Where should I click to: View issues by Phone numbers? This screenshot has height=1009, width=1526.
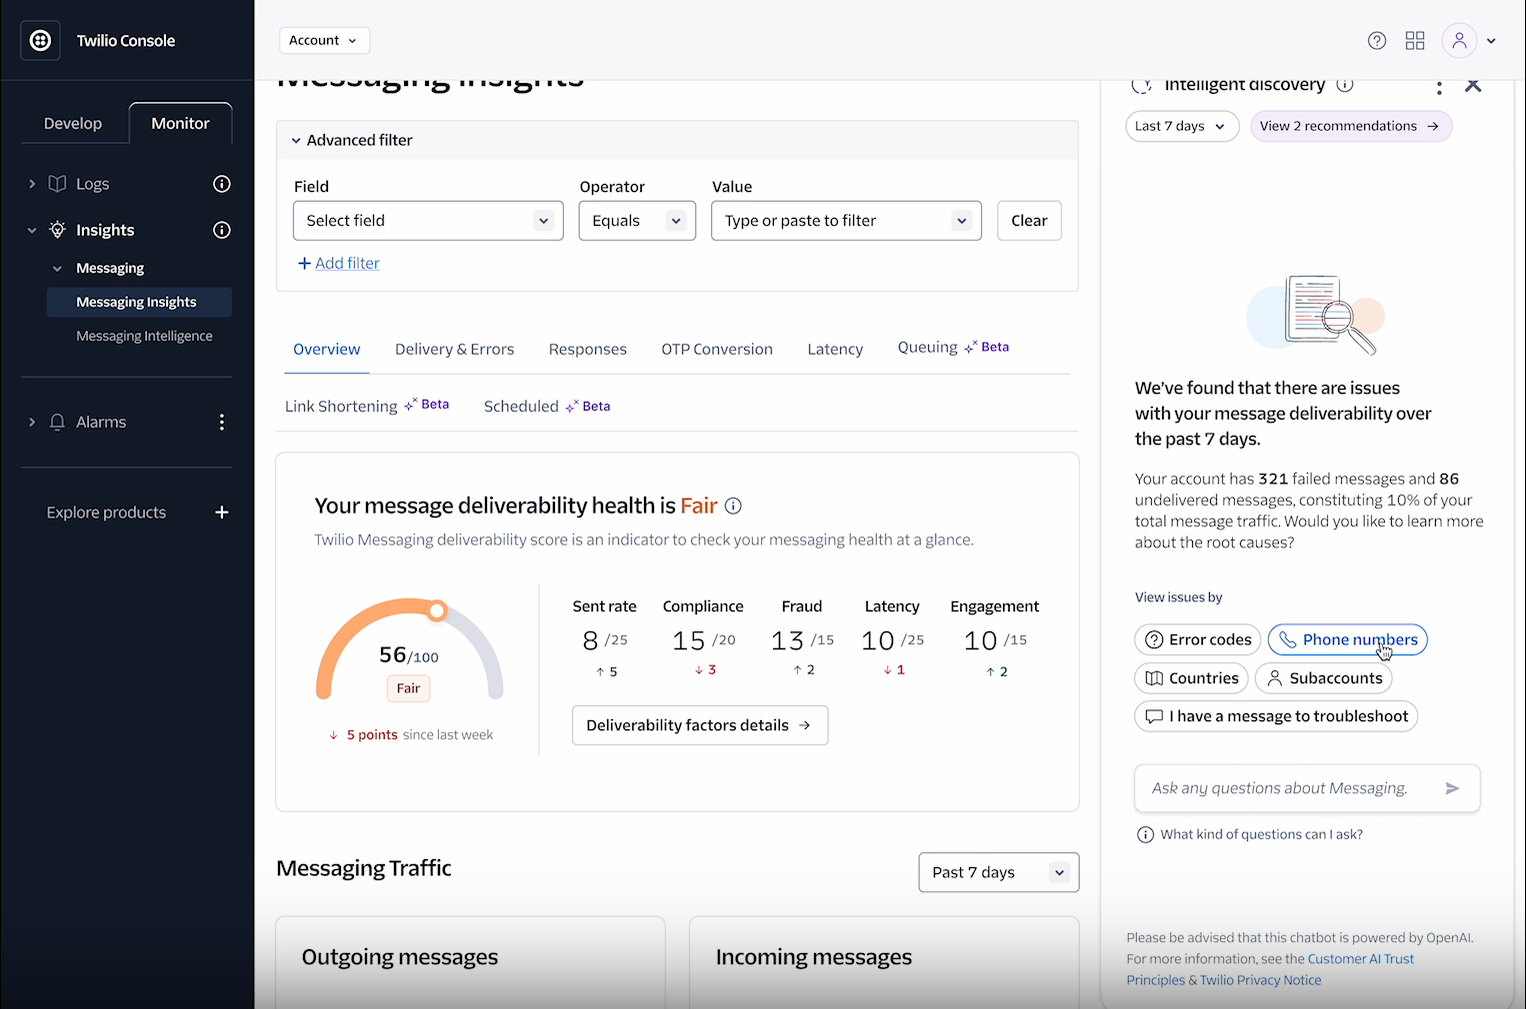pos(1348,640)
